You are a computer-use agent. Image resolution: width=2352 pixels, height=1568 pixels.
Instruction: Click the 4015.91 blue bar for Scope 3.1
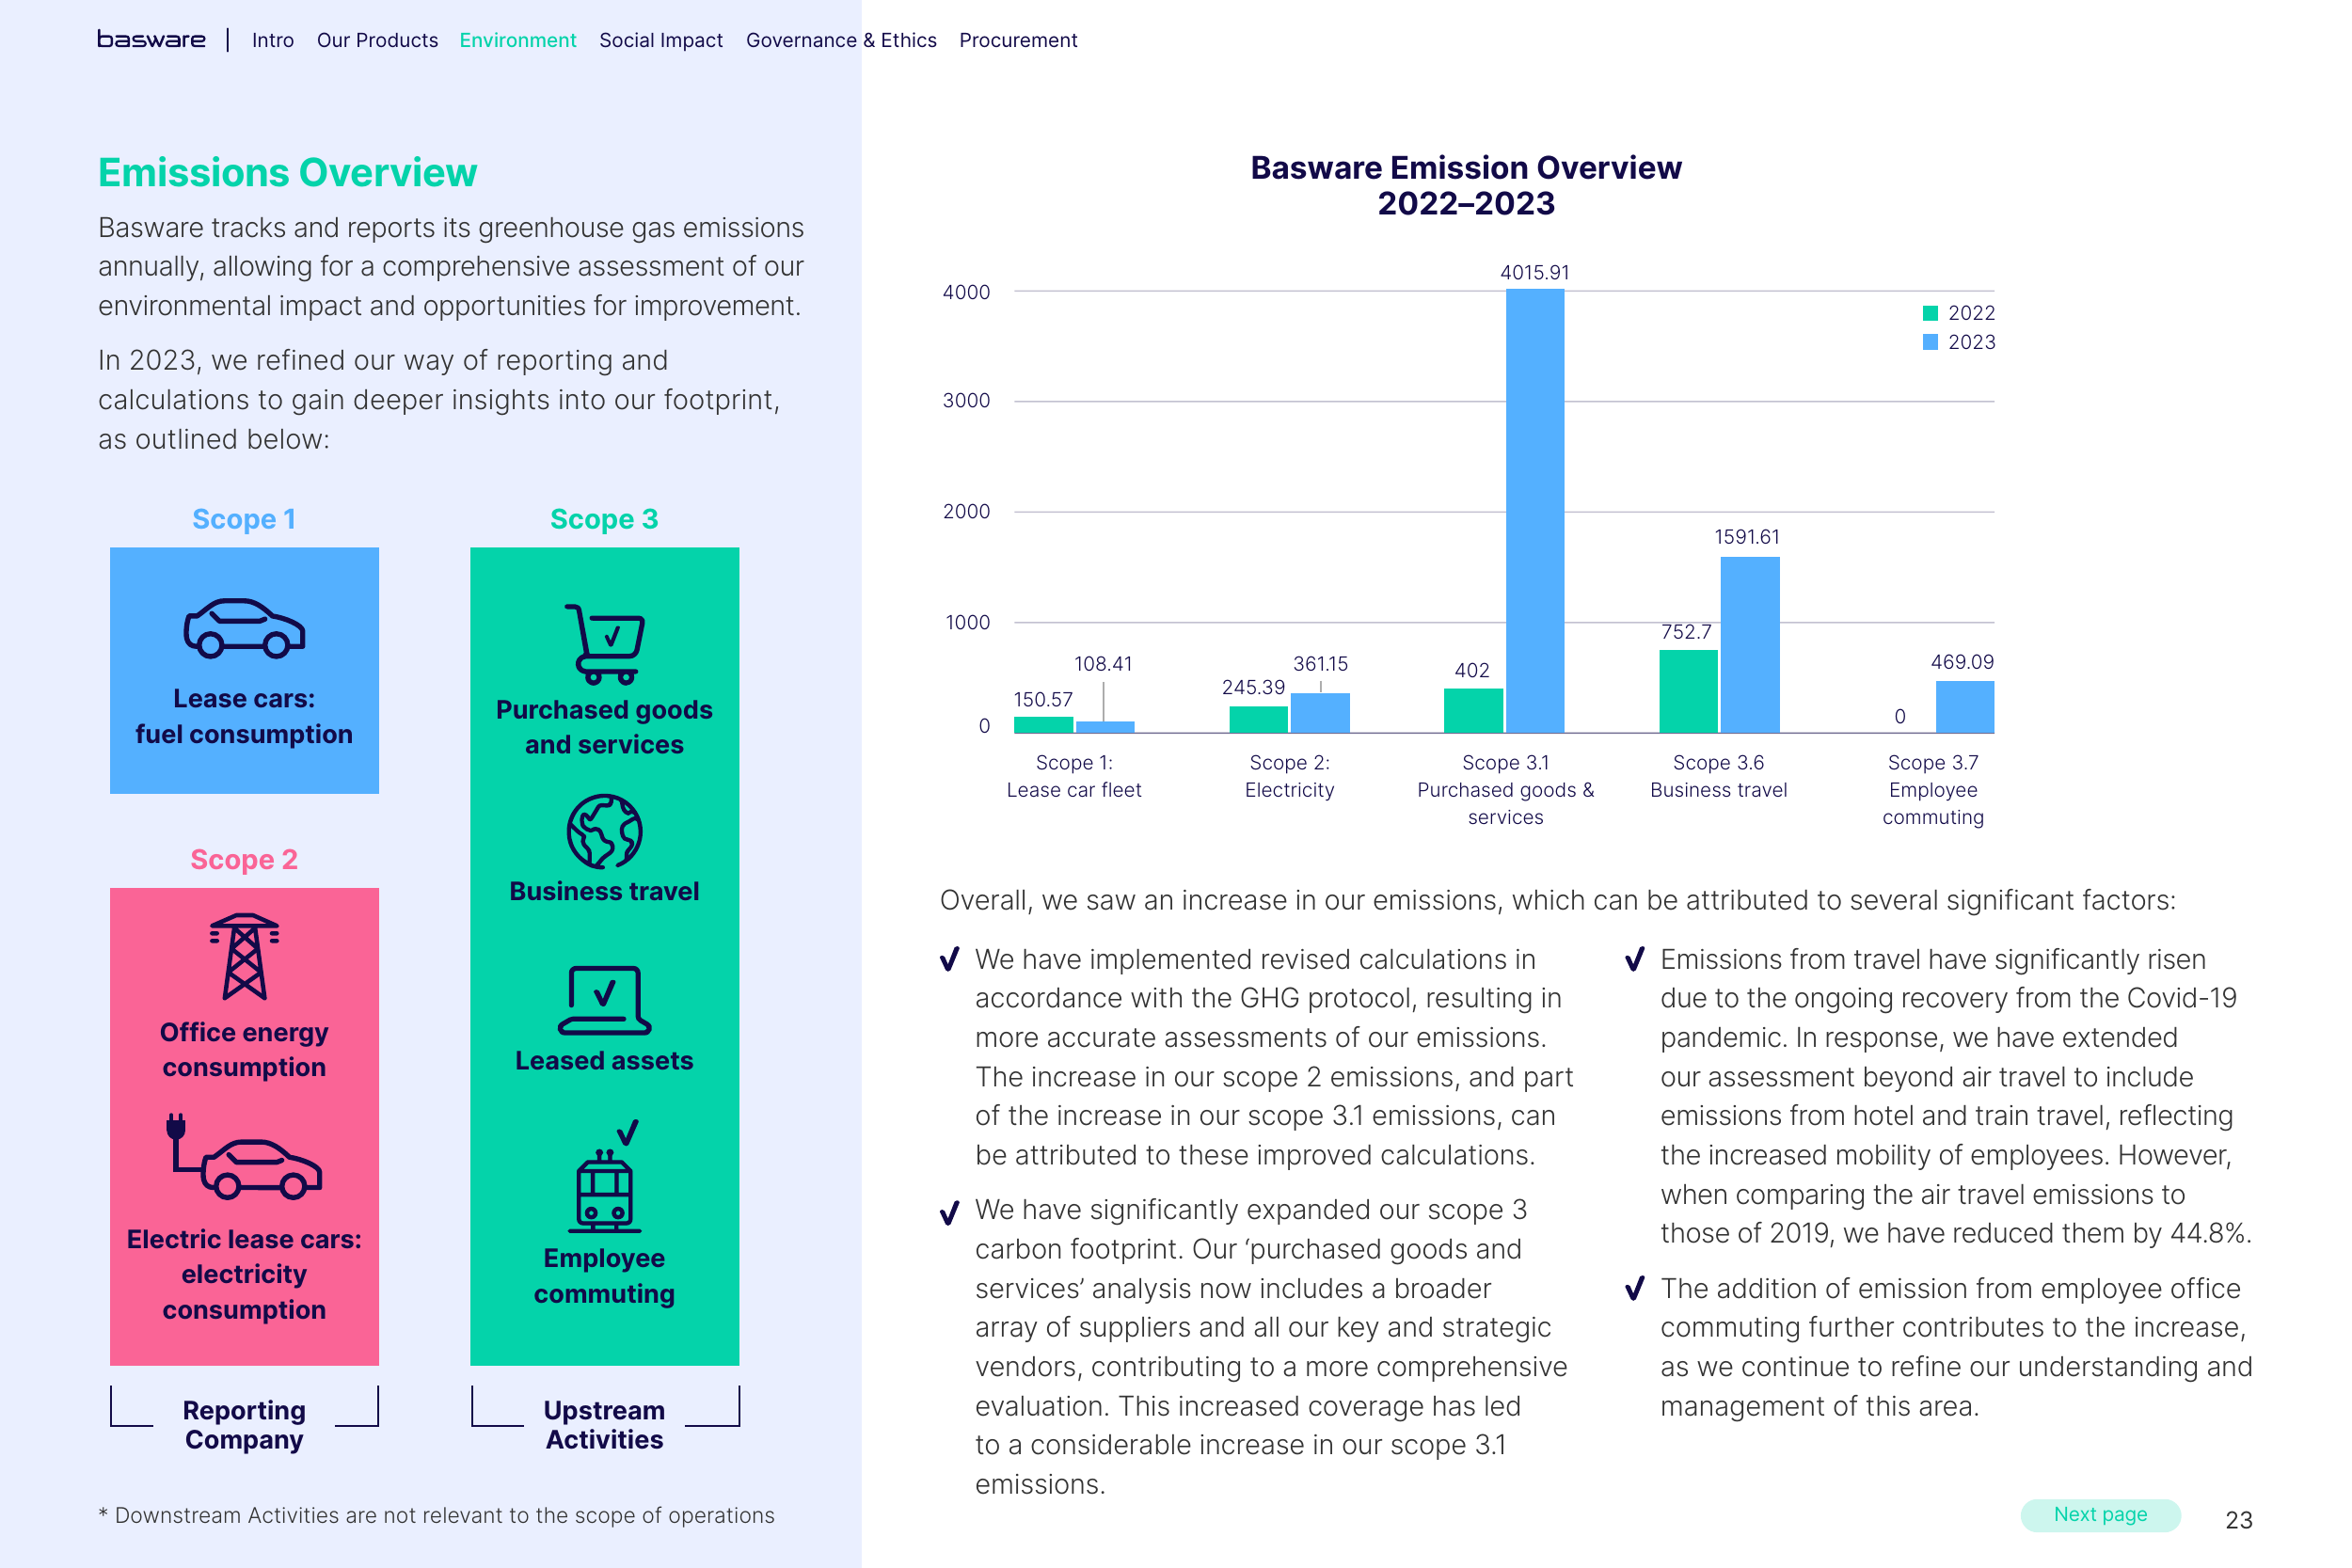pyautogui.click(x=1535, y=511)
